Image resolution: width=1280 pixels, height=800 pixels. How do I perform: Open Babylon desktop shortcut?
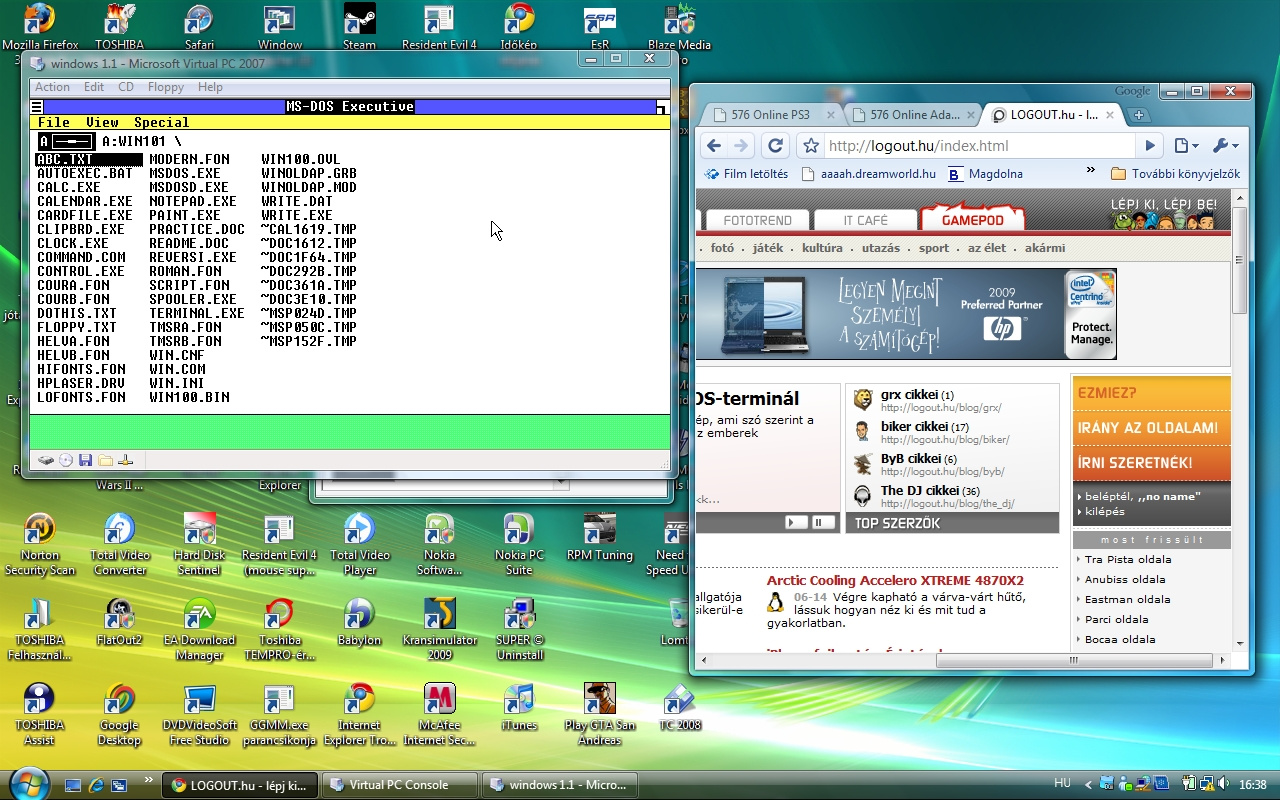[x=359, y=622]
